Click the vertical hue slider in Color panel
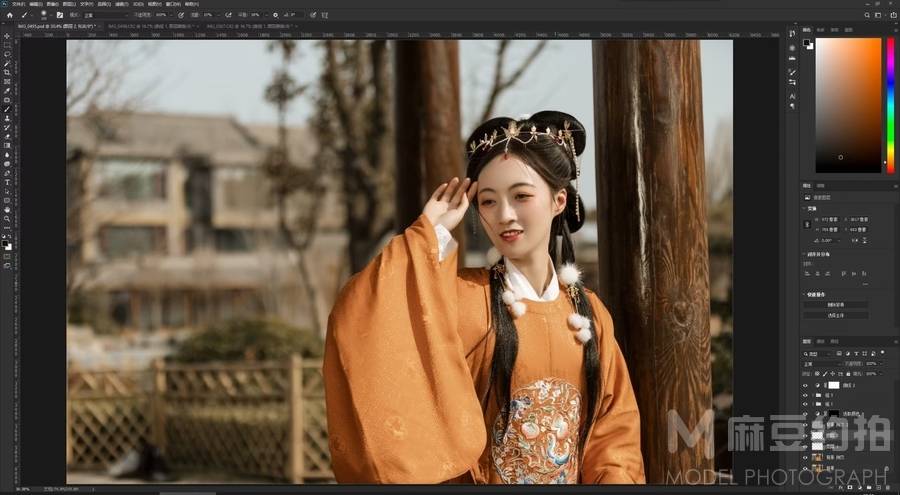Viewport: 900px width, 495px height. coord(890,105)
